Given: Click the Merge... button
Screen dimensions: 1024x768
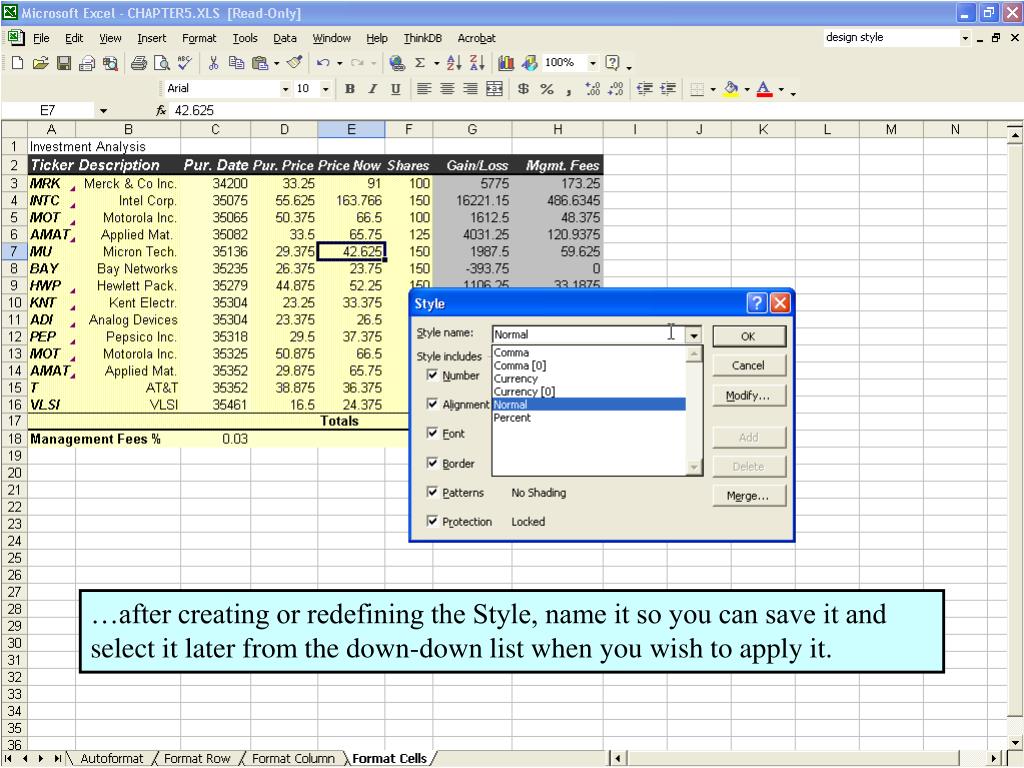Looking at the screenshot, I should [748, 496].
